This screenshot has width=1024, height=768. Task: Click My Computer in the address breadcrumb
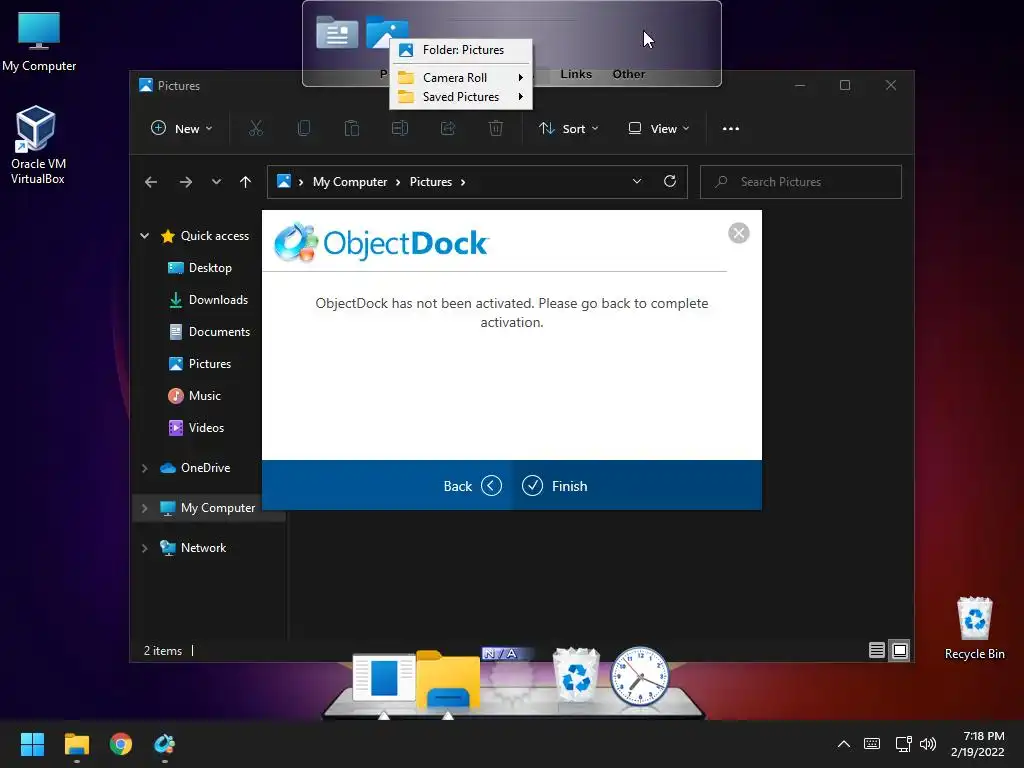click(350, 182)
